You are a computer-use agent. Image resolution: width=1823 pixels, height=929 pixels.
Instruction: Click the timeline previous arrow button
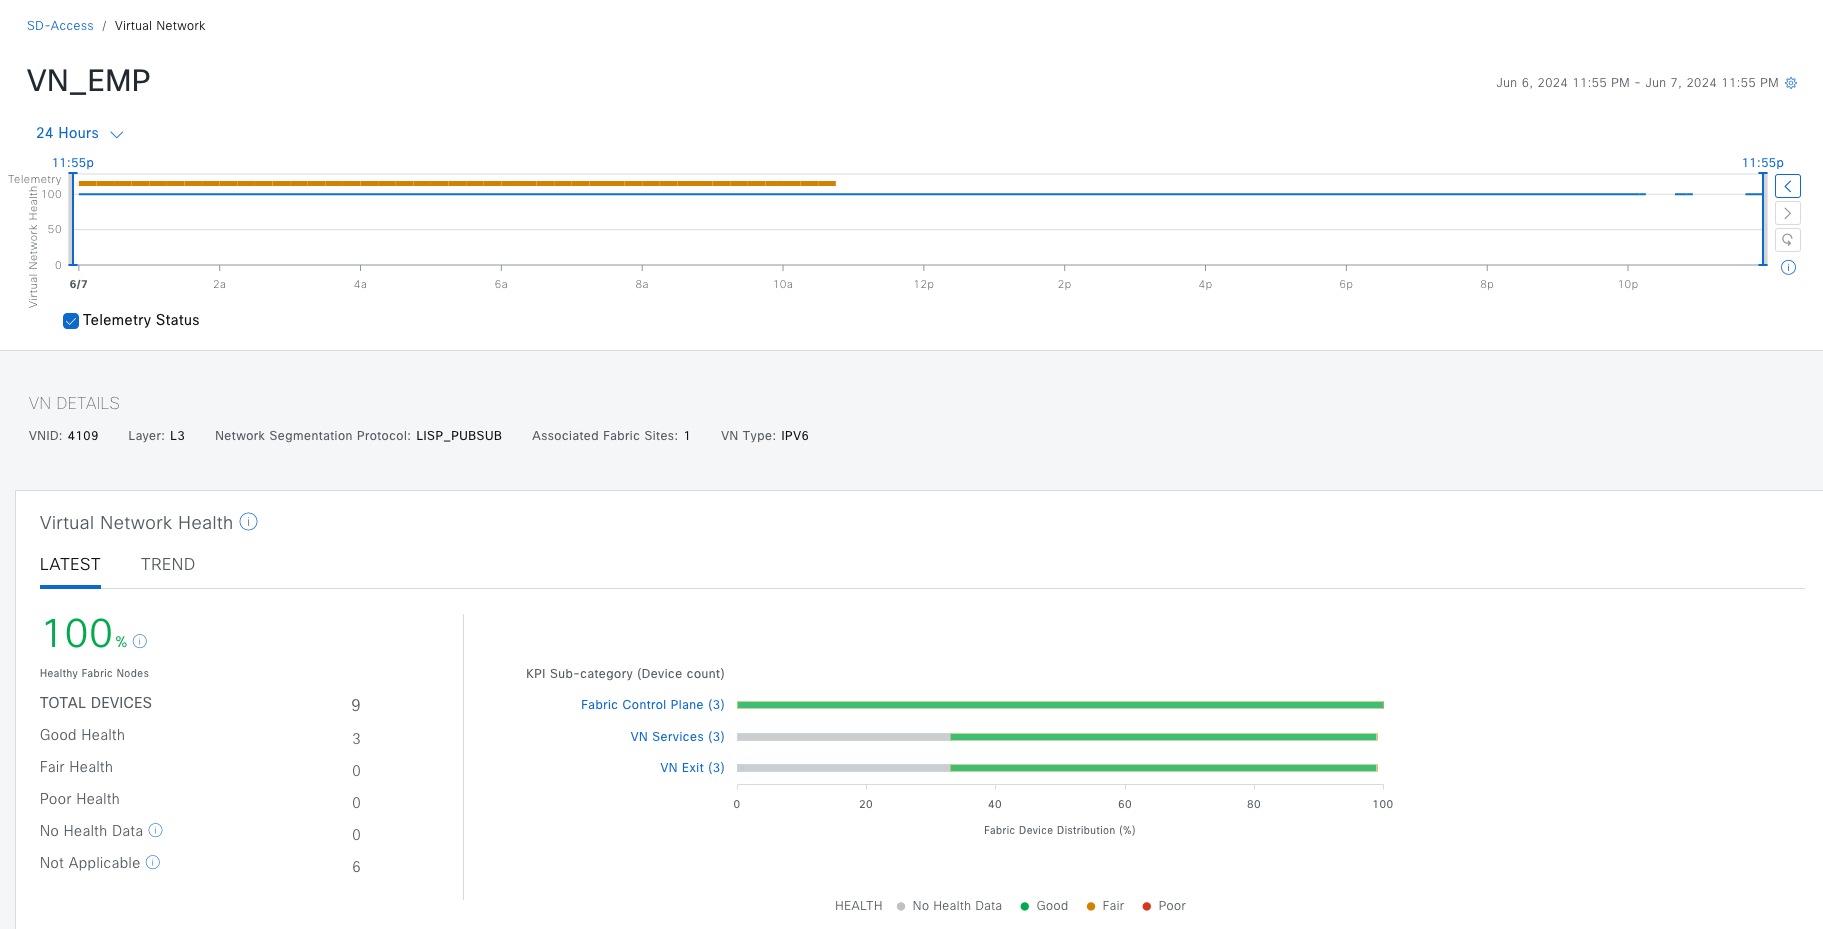click(x=1787, y=186)
